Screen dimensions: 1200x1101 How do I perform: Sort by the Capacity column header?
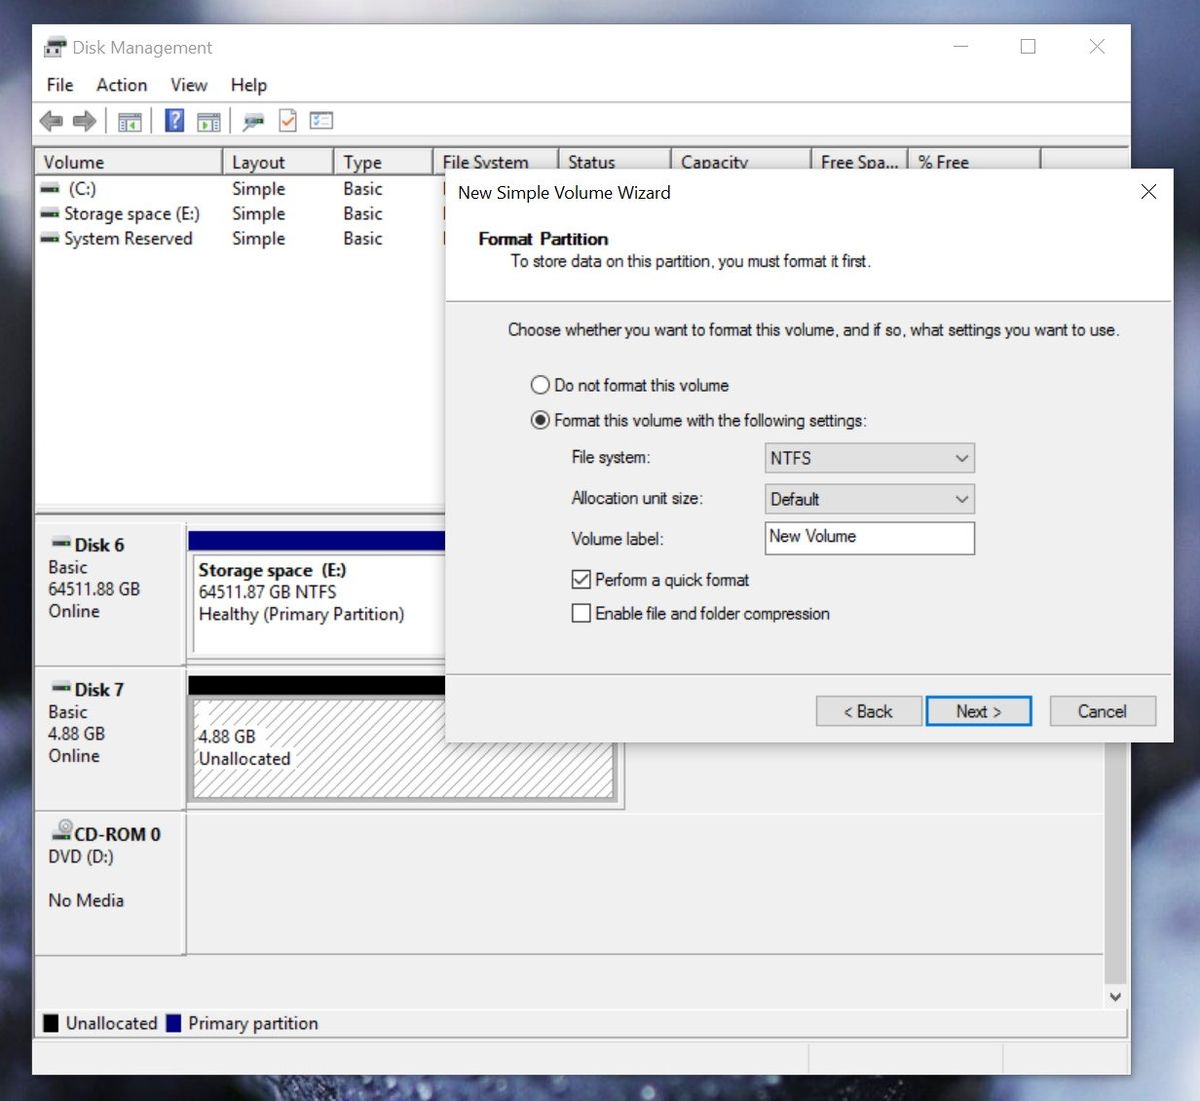[741, 161]
